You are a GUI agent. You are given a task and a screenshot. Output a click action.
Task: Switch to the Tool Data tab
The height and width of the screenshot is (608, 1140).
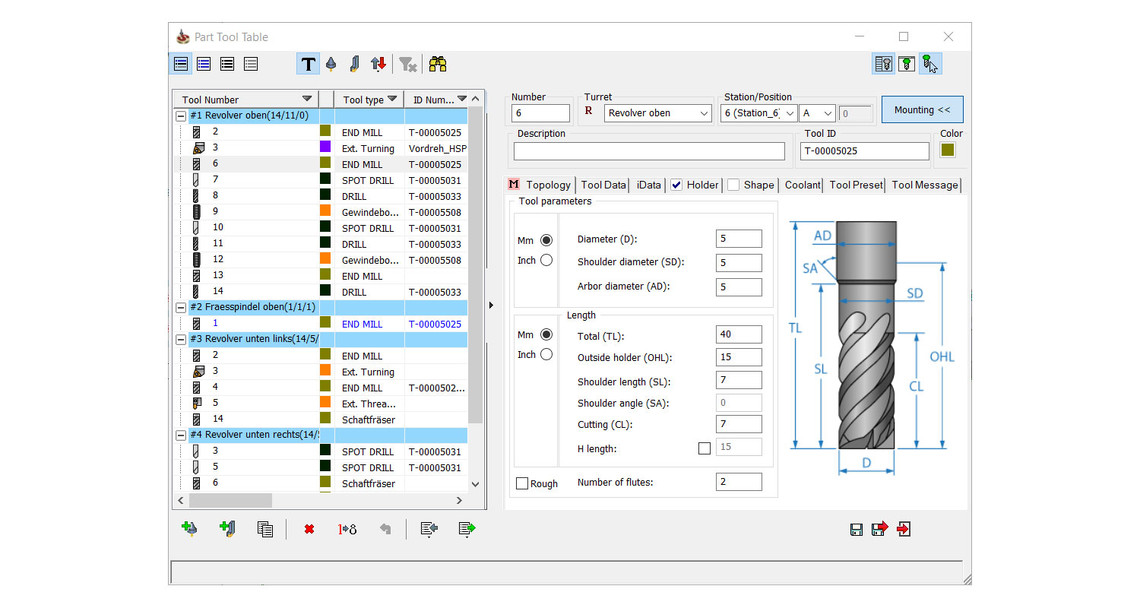click(603, 185)
